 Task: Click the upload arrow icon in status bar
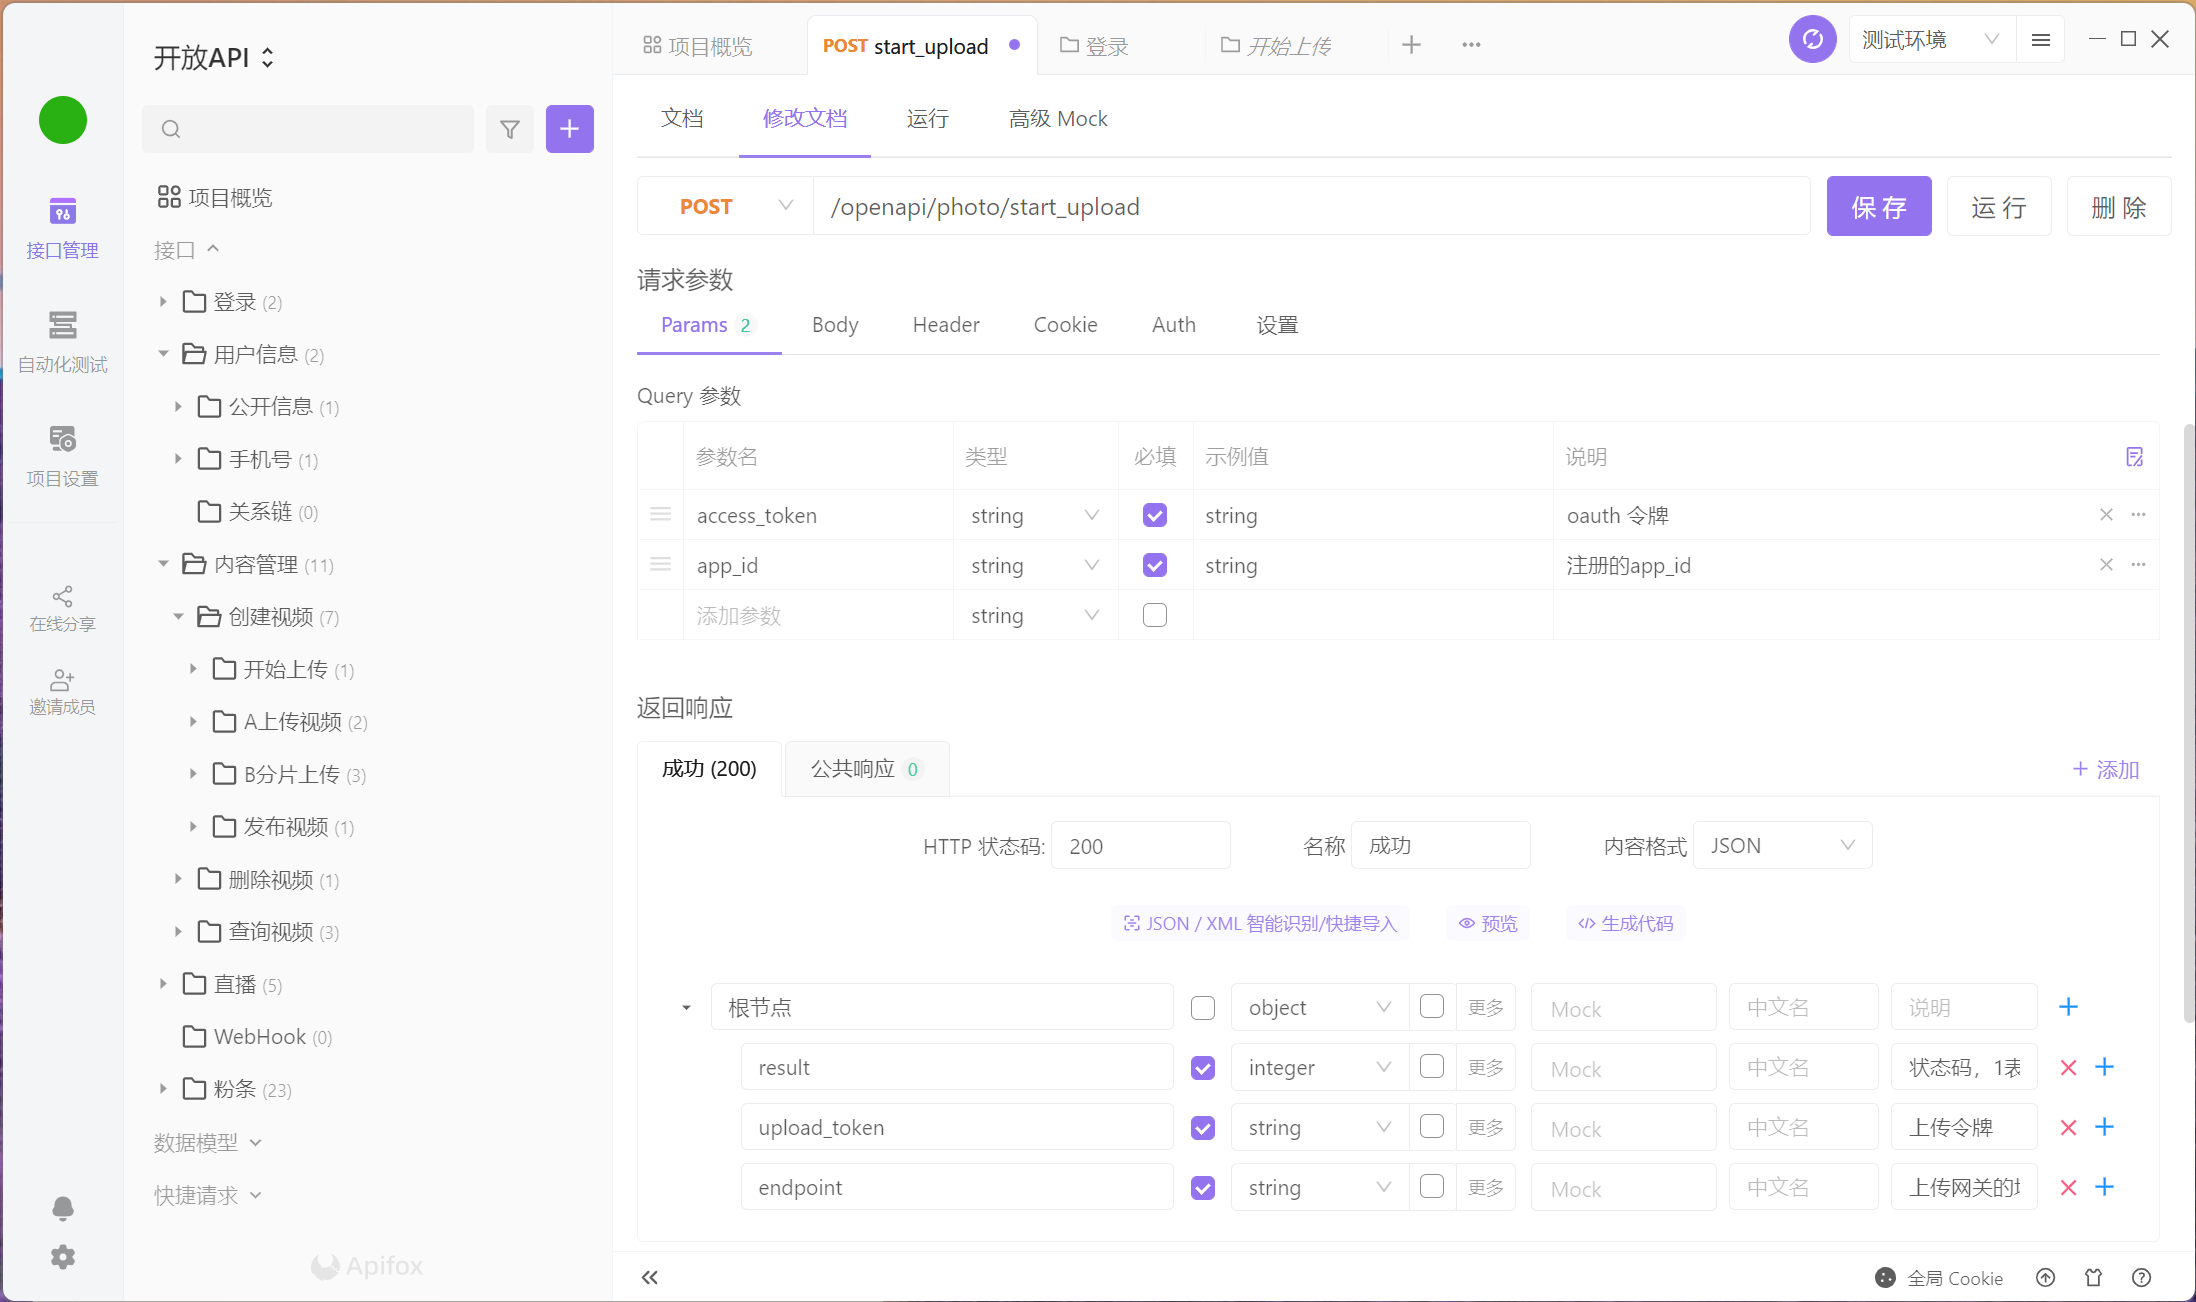2046,1277
